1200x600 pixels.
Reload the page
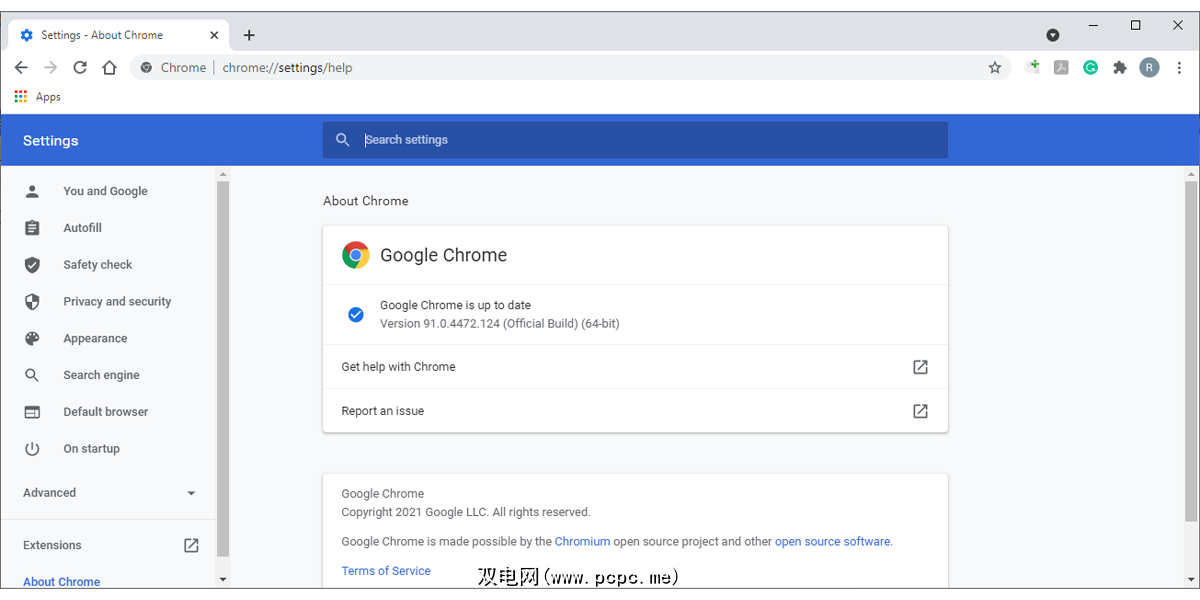point(80,68)
